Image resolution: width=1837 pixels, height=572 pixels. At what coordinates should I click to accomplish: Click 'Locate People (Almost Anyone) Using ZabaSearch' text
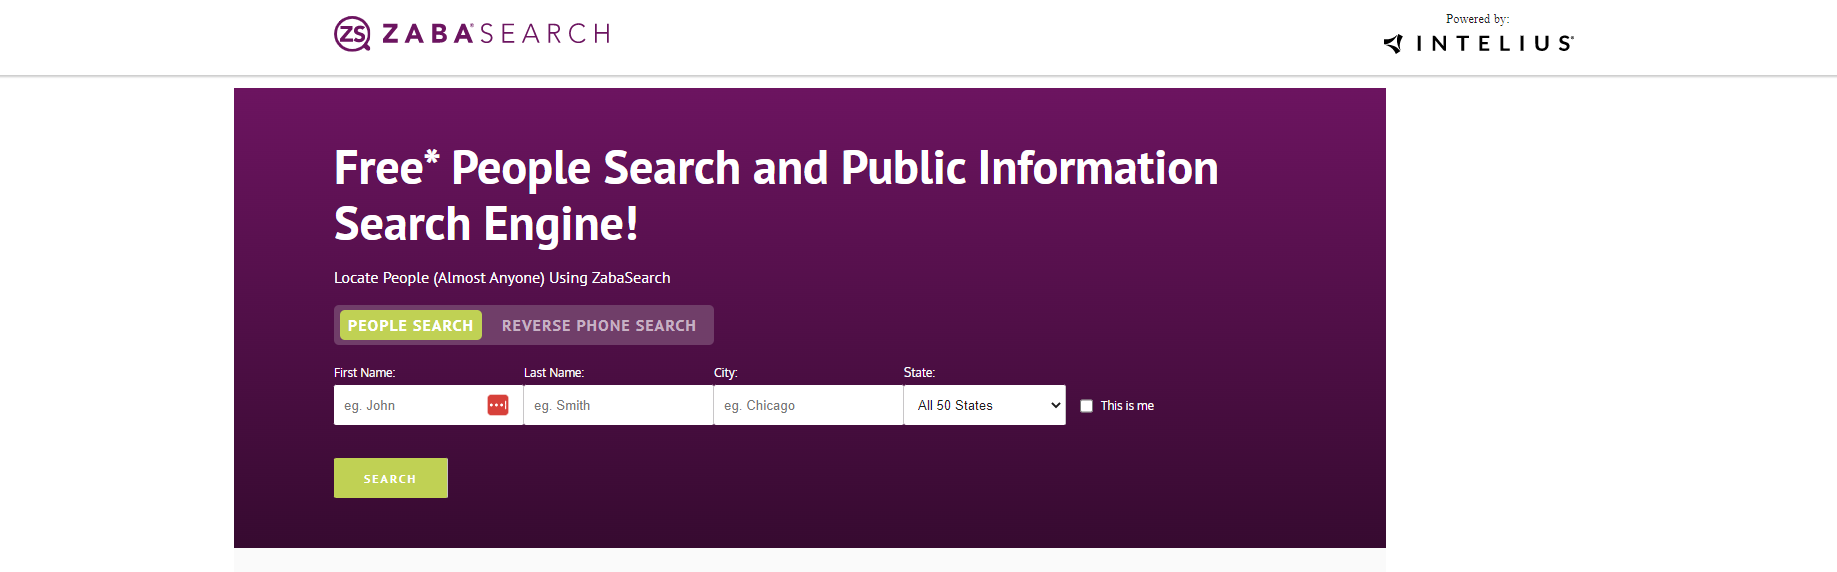502,278
